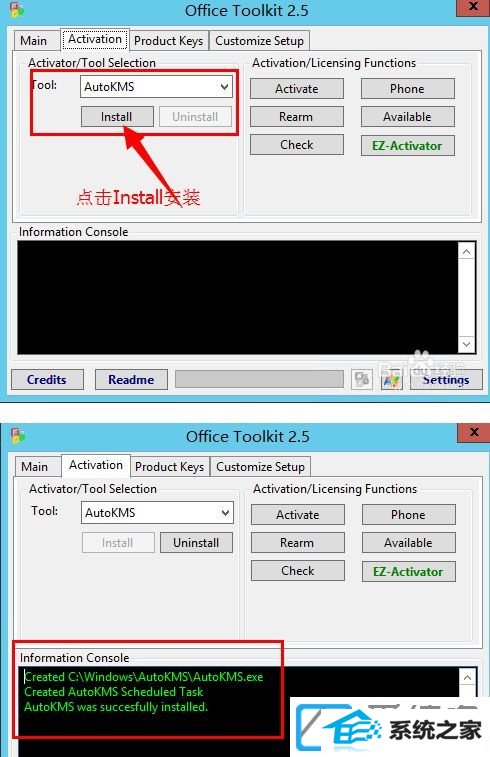
Task: Click the Windows flag icon button near Settings
Action: [x=392, y=380]
